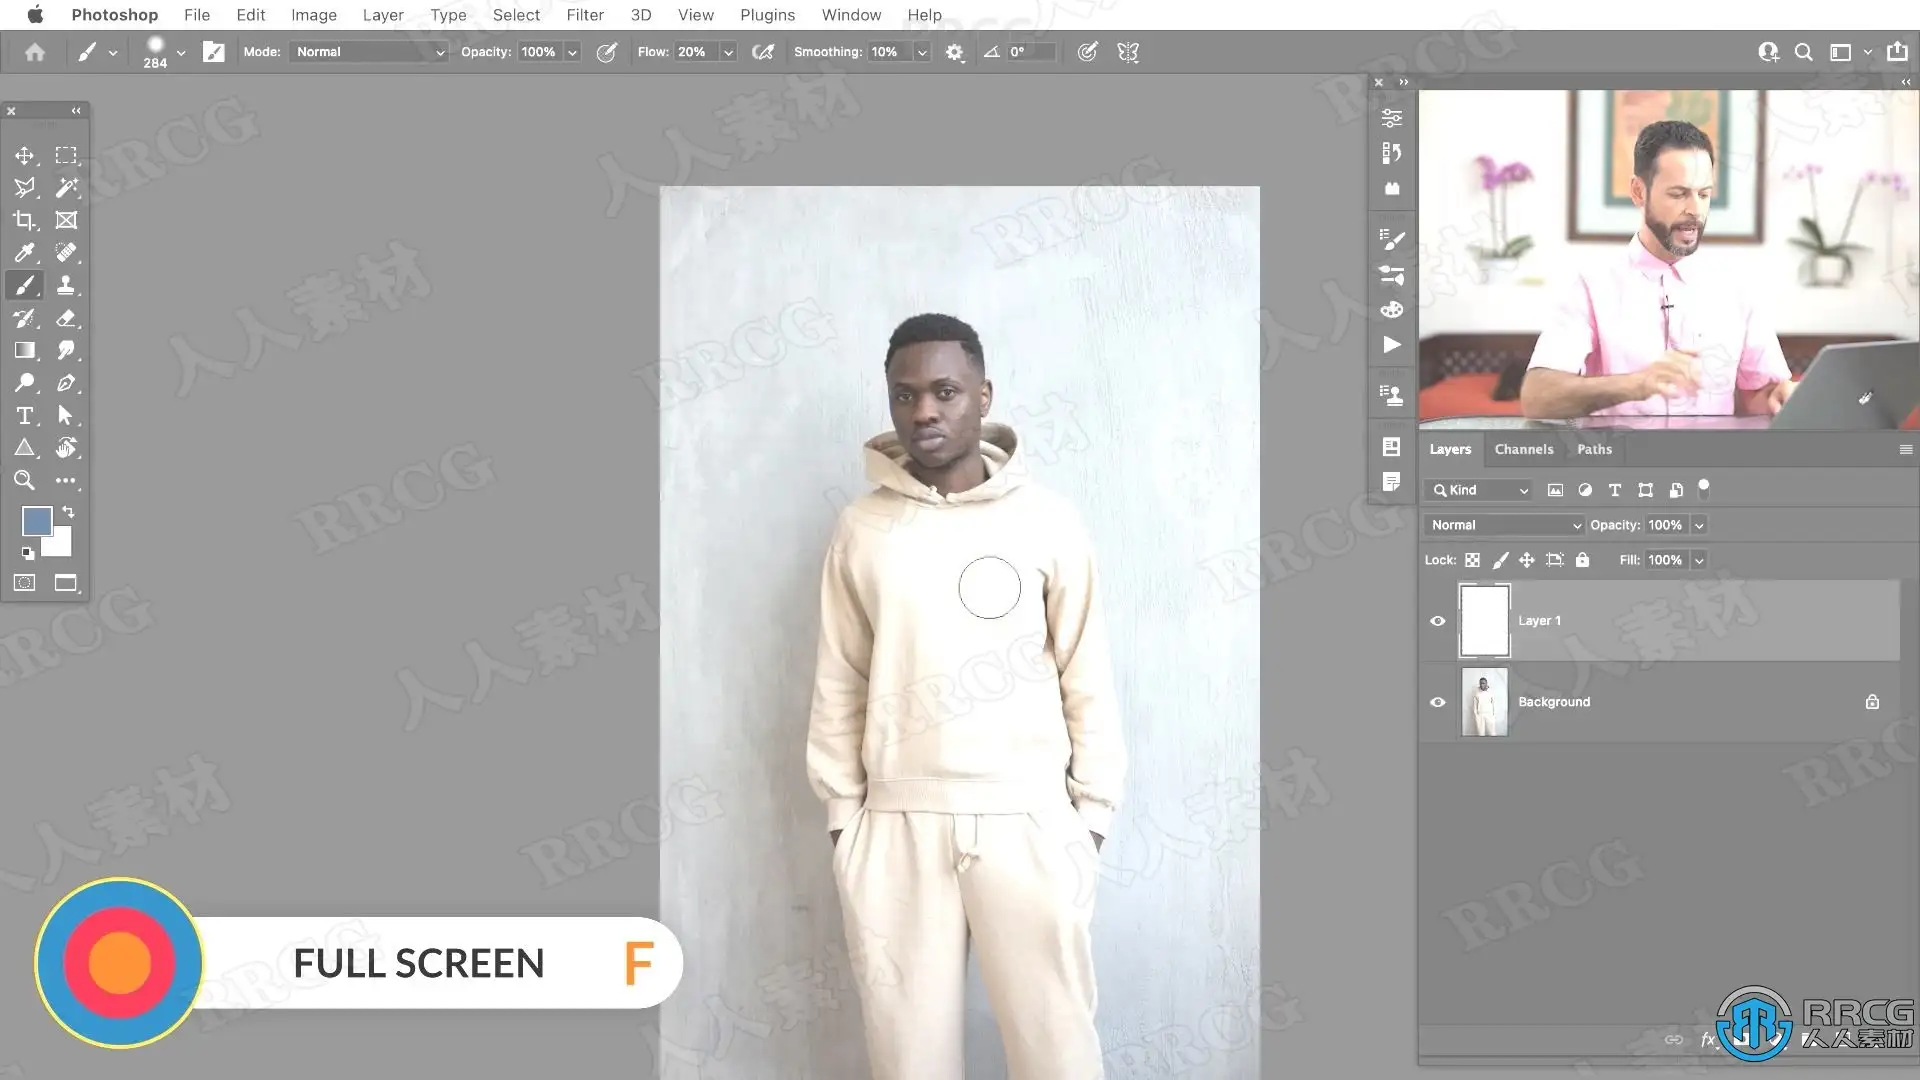This screenshot has width=1920, height=1080.
Task: Open the Select menu
Action: click(x=516, y=15)
